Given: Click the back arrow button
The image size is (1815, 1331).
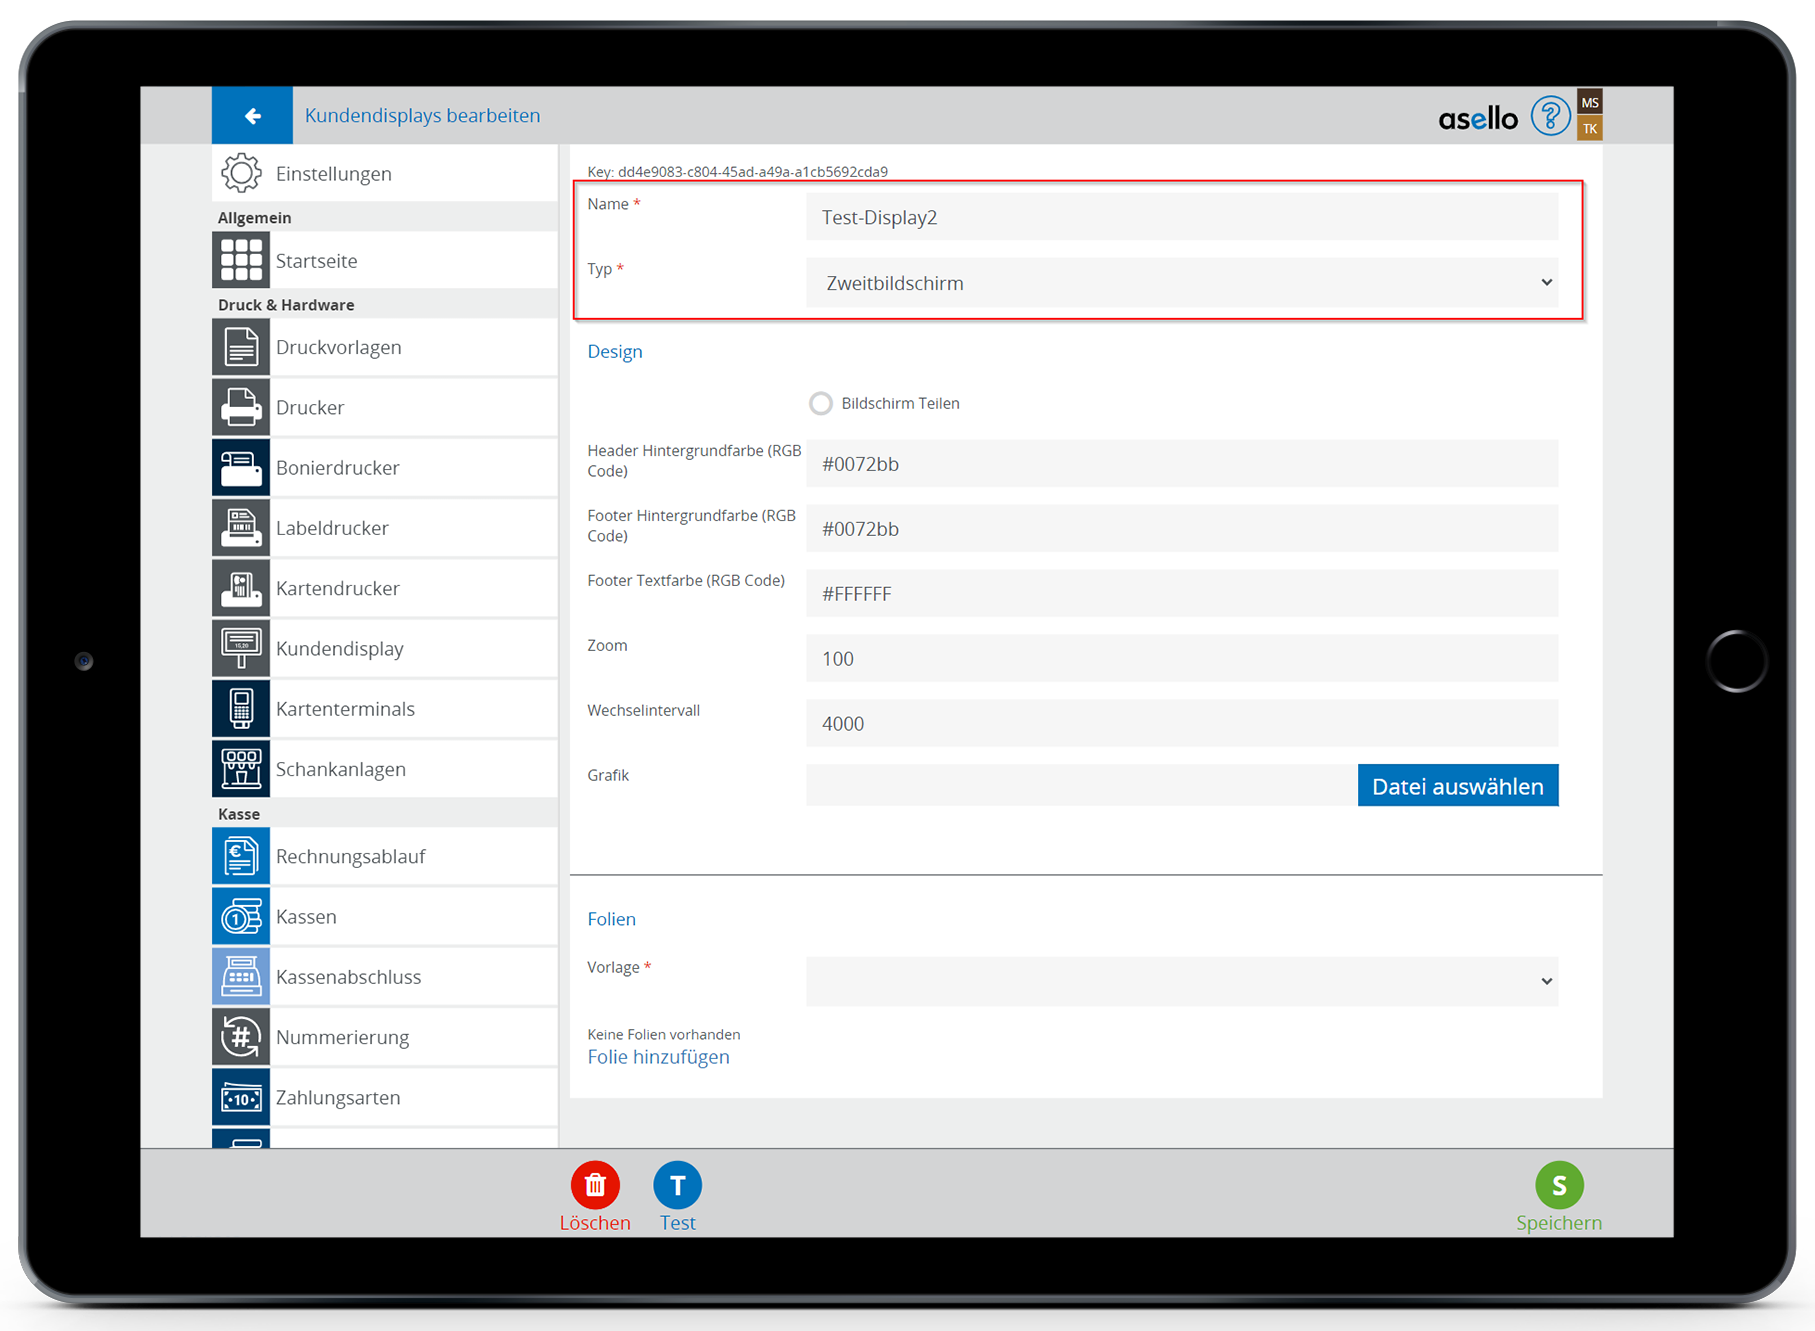Looking at the screenshot, I should (x=252, y=116).
